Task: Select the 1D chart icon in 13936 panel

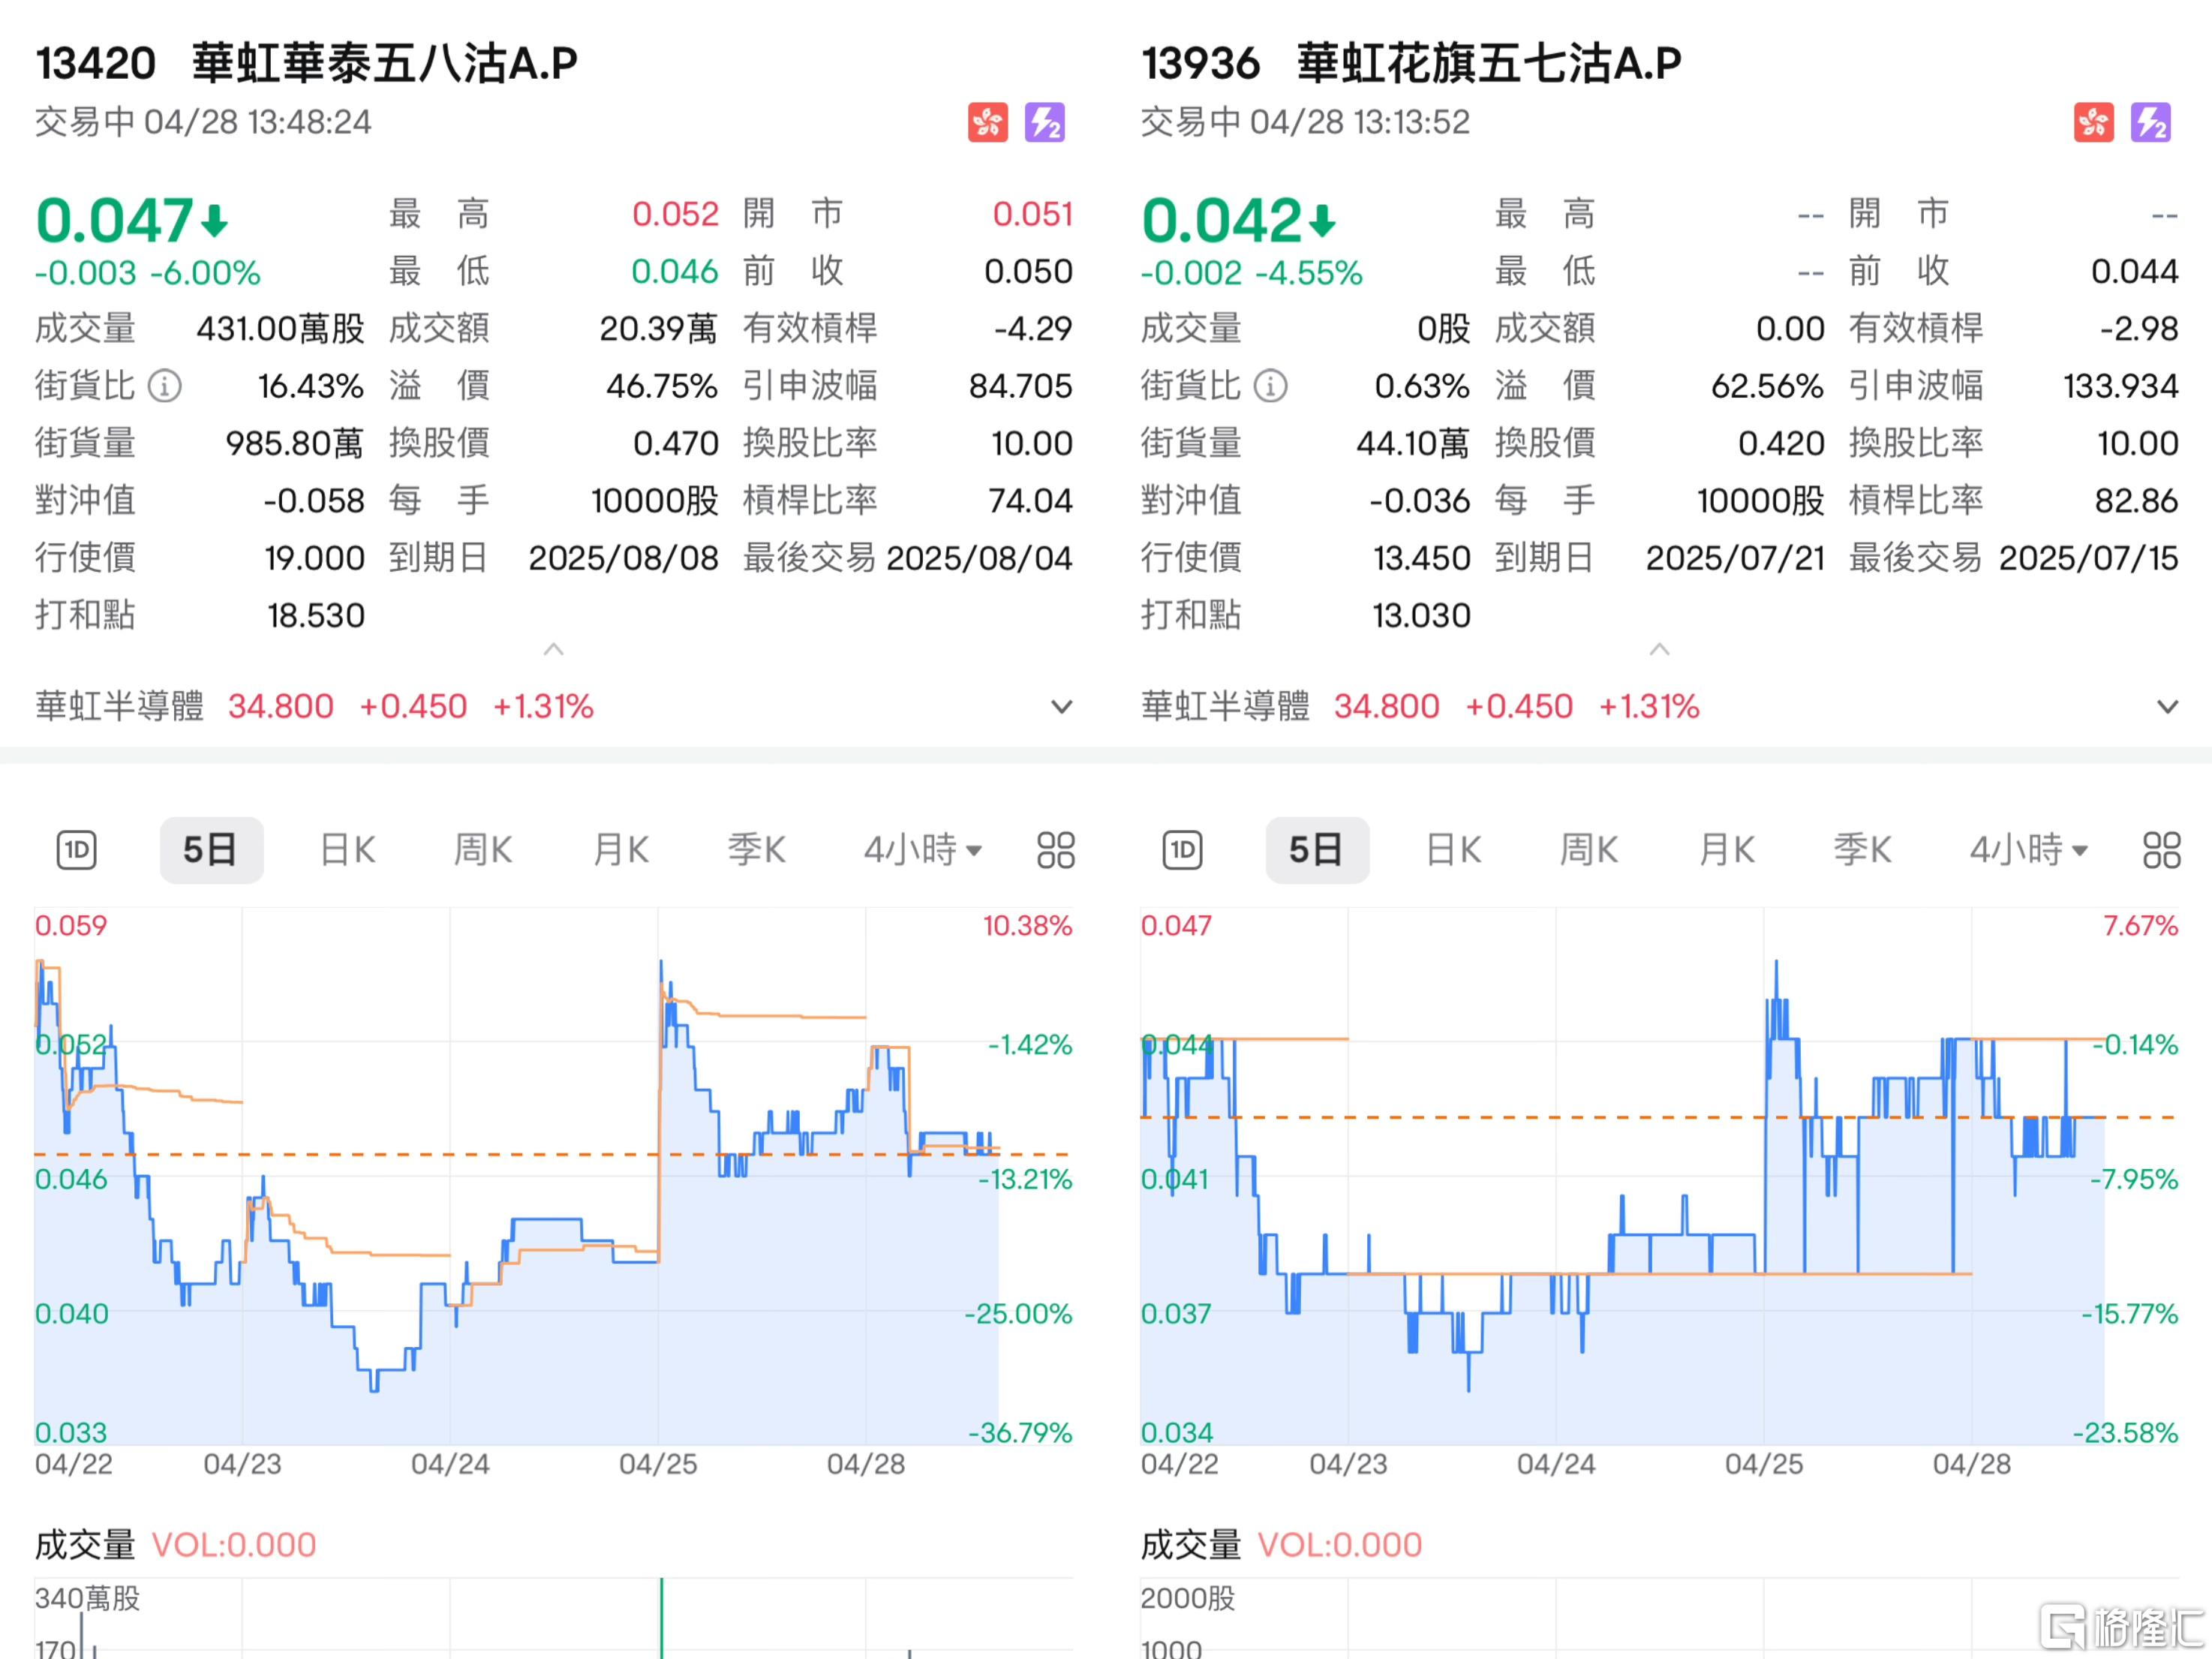Action: (1183, 850)
